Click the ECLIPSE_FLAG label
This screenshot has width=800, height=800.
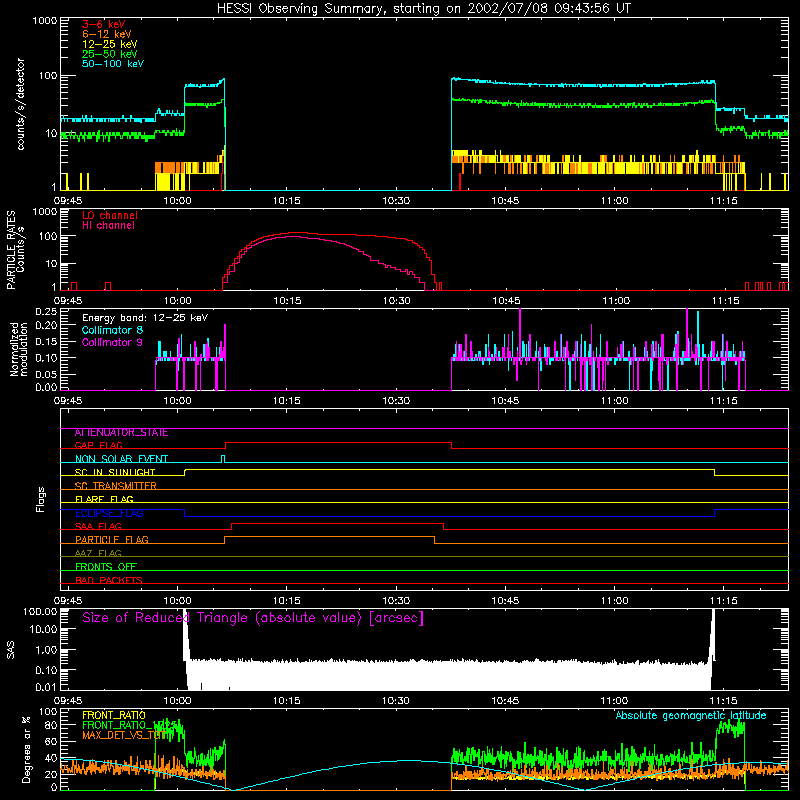point(109,513)
